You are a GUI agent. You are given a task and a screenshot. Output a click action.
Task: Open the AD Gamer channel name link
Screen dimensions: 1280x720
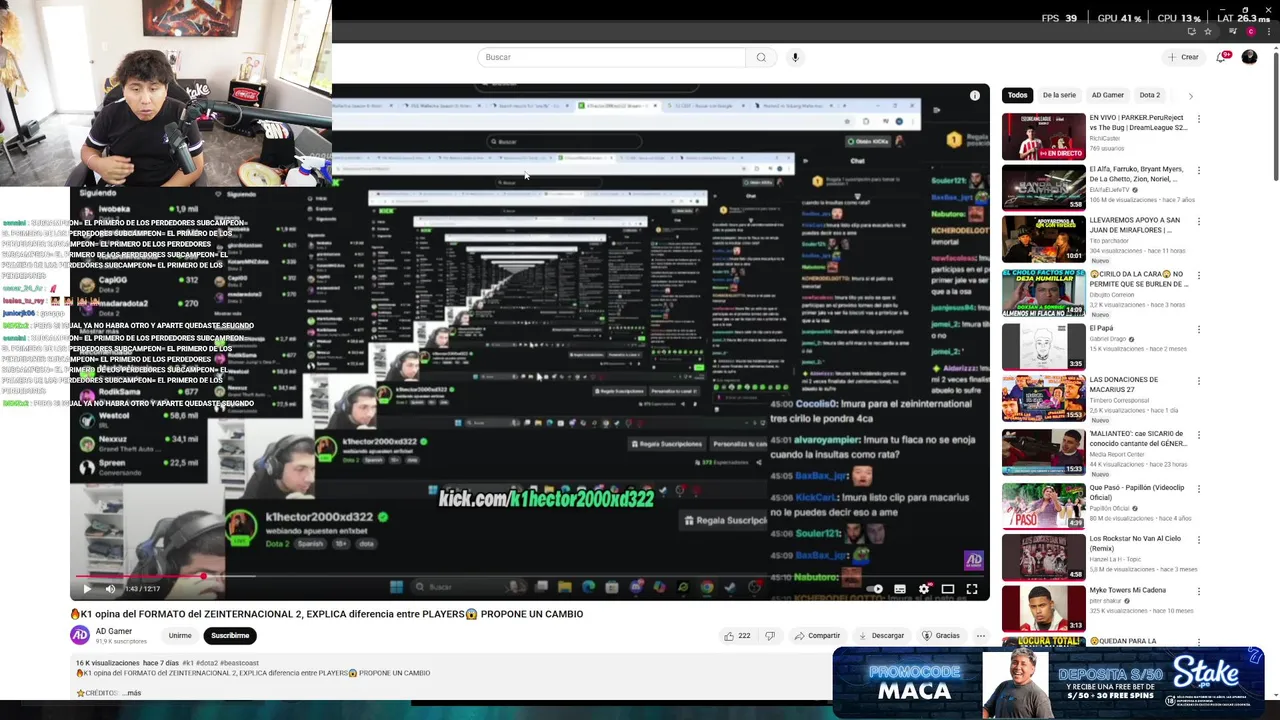tap(114, 631)
